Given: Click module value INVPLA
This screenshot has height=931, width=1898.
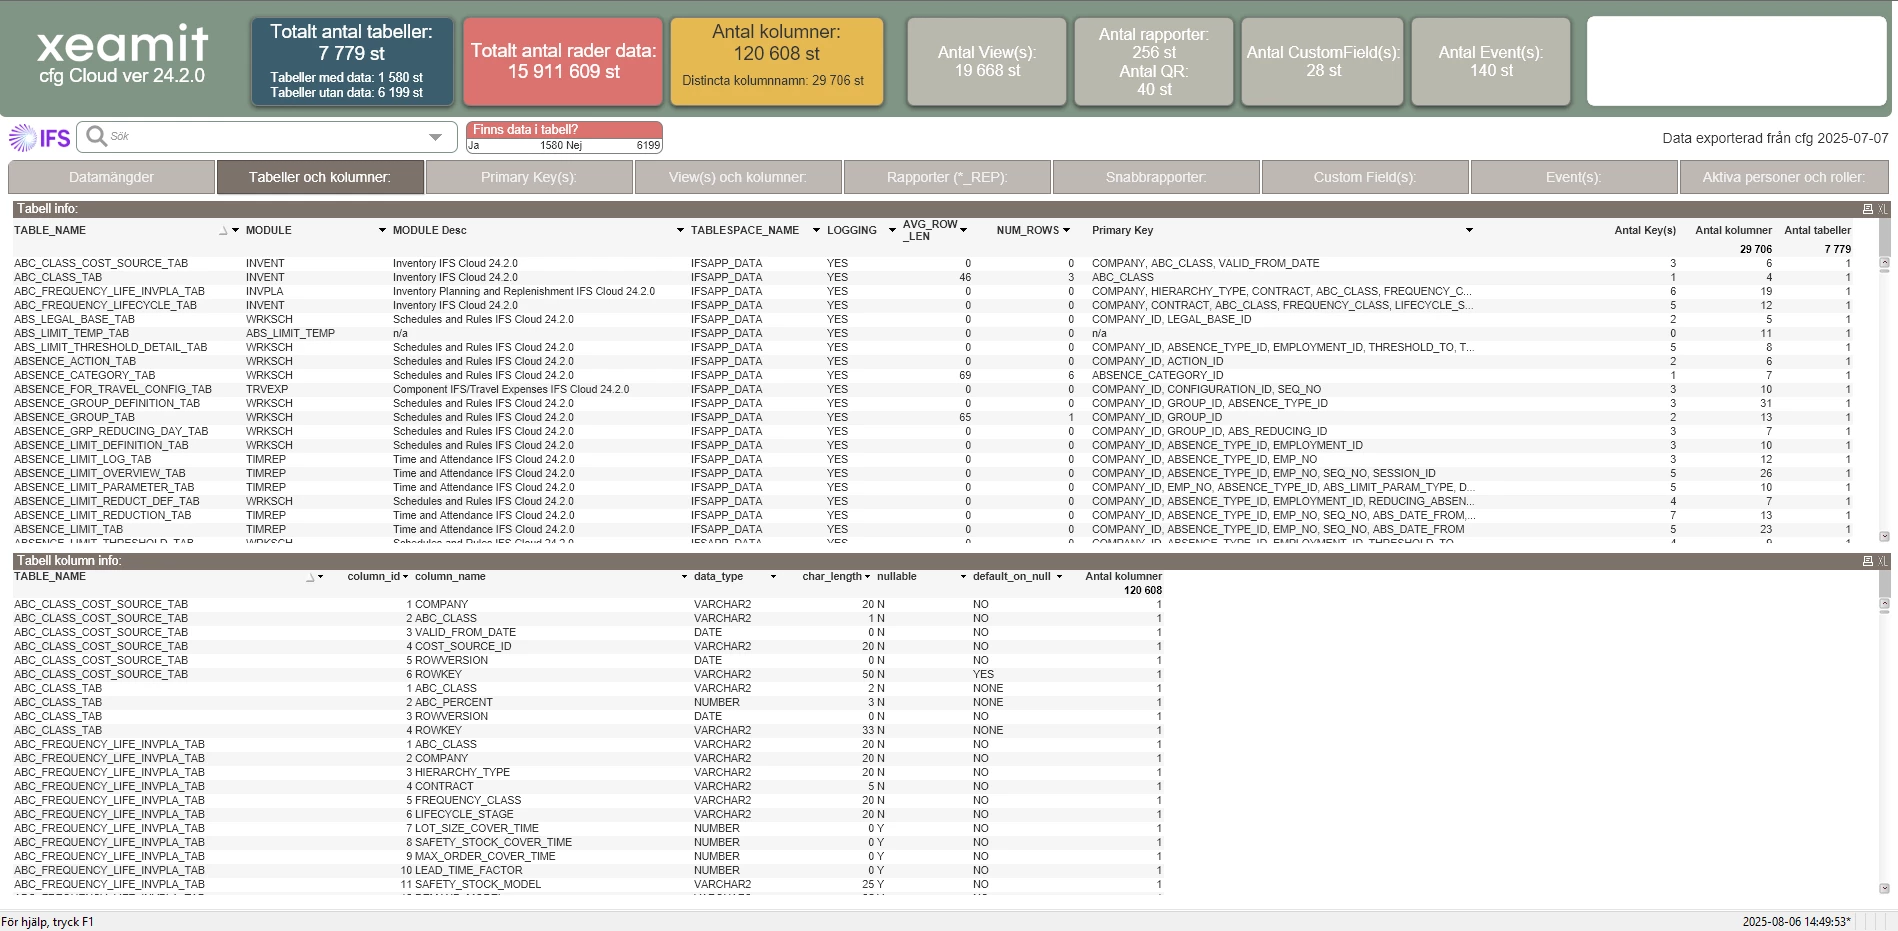Looking at the screenshot, I should tap(265, 291).
